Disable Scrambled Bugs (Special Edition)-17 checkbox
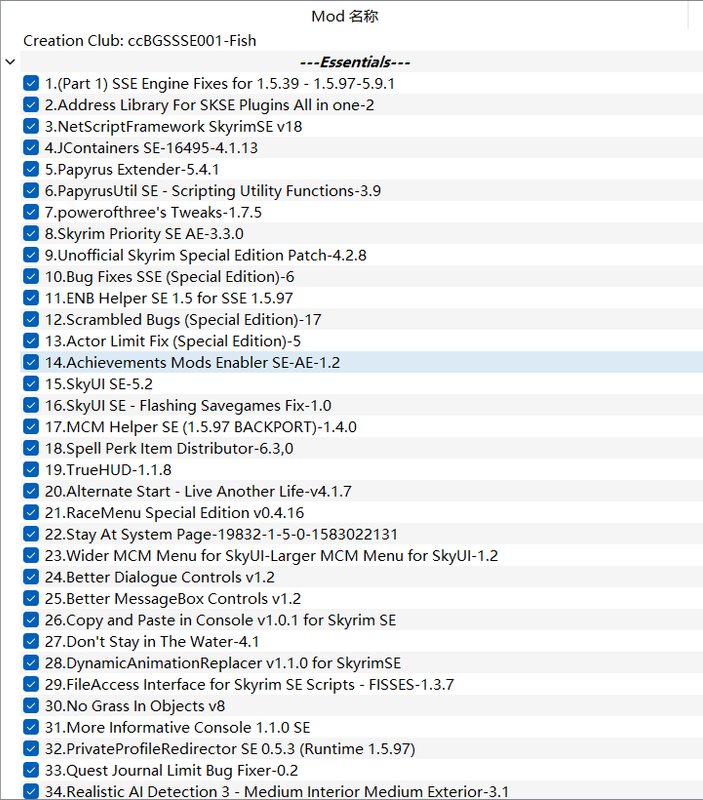Screen dimensions: 703x800 click(31, 319)
